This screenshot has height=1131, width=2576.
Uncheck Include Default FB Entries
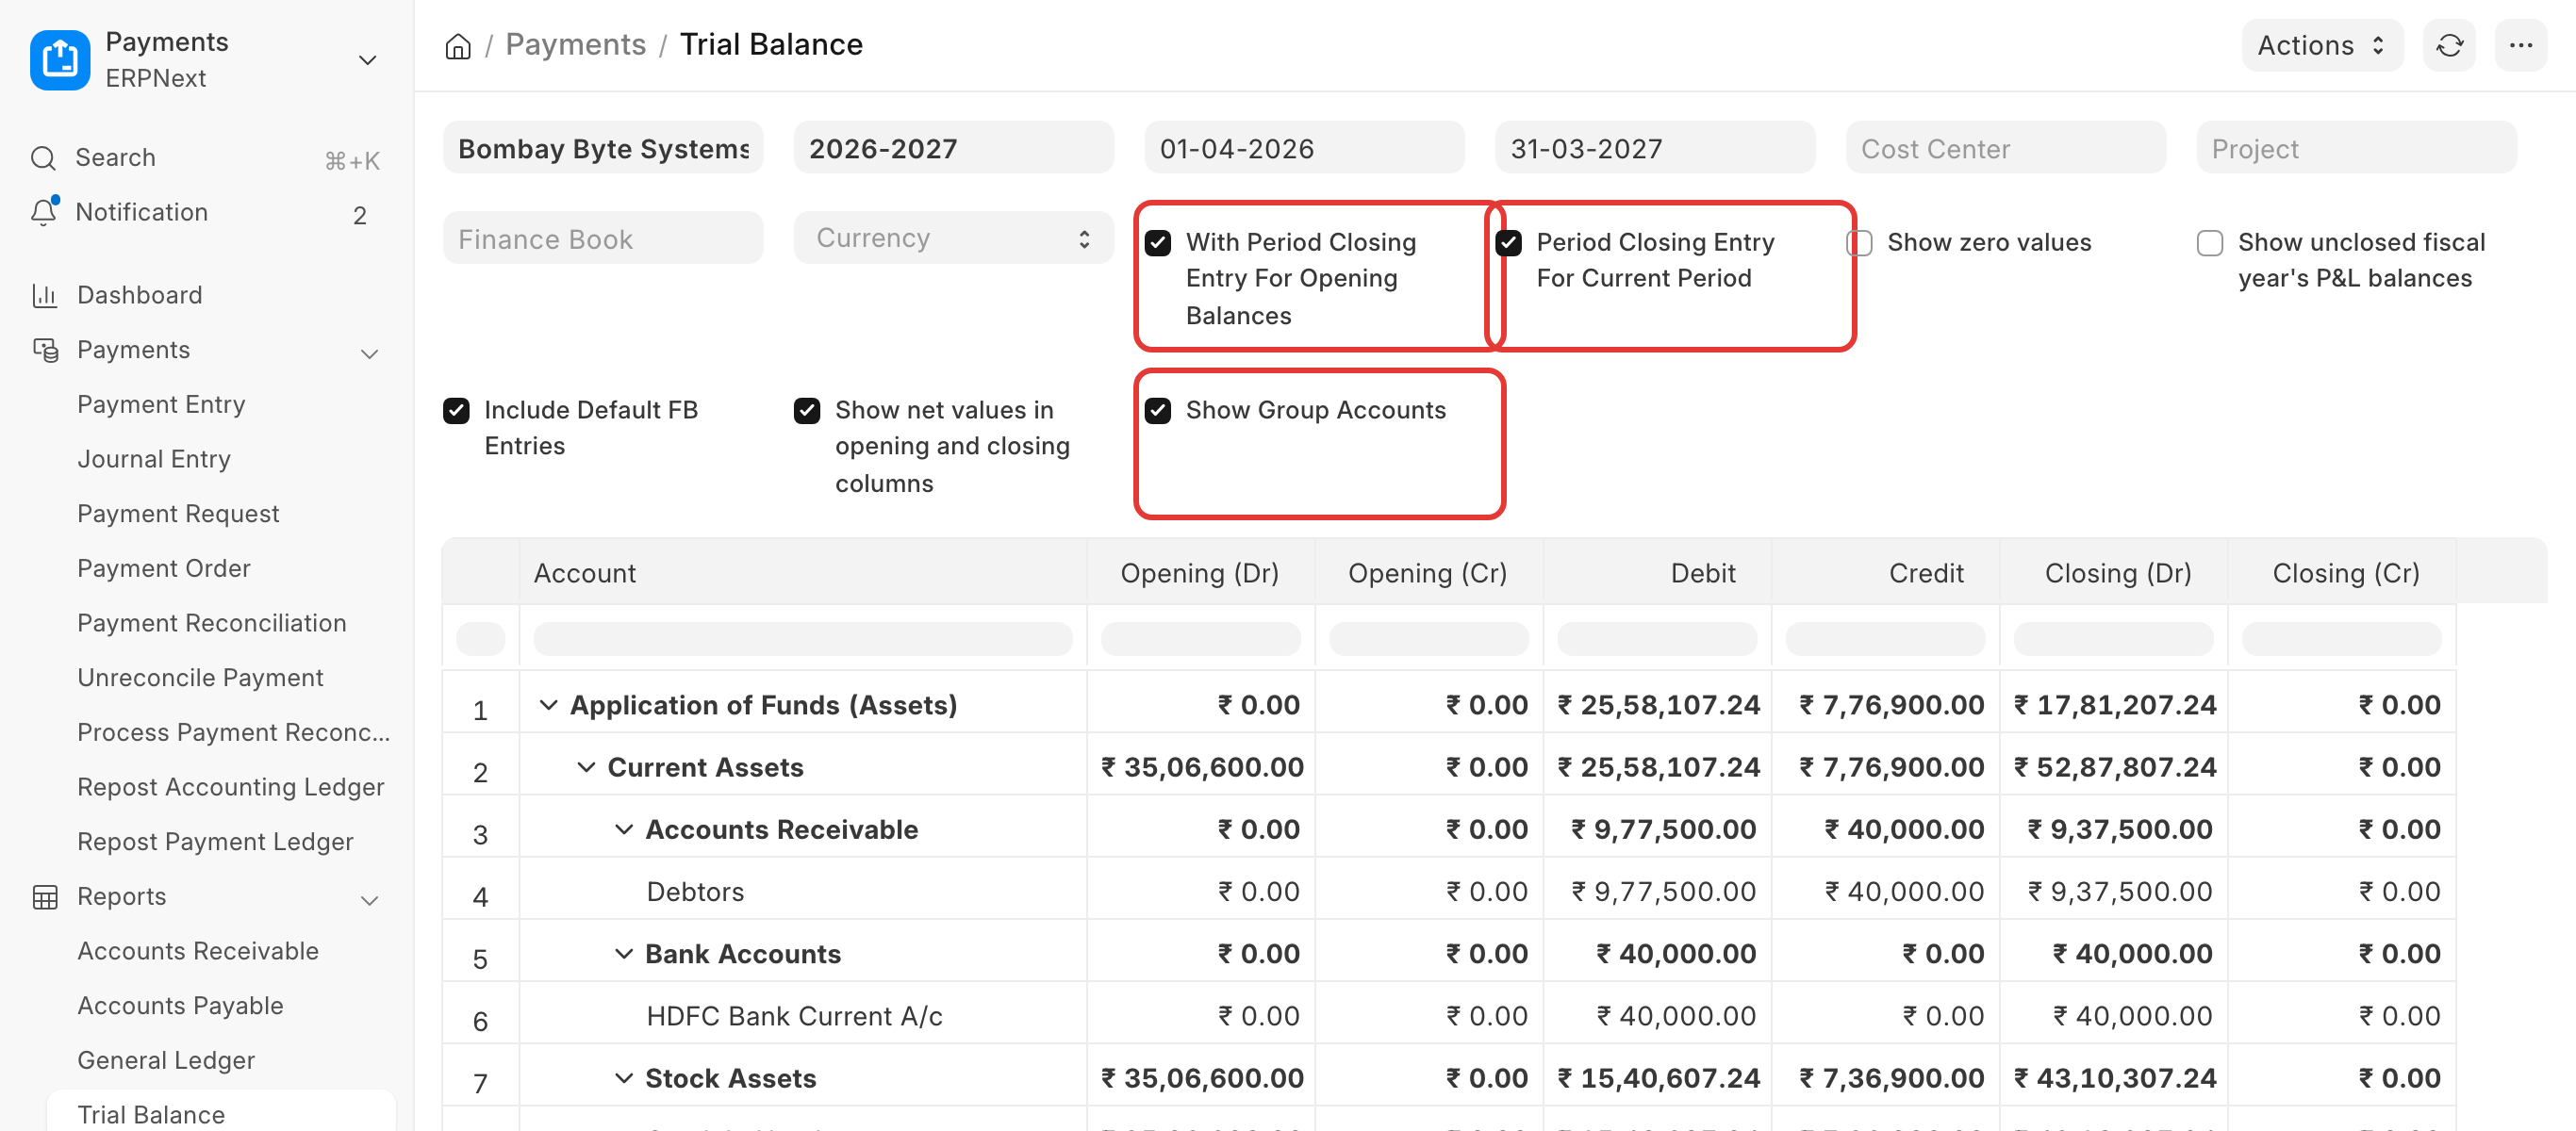click(x=456, y=411)
